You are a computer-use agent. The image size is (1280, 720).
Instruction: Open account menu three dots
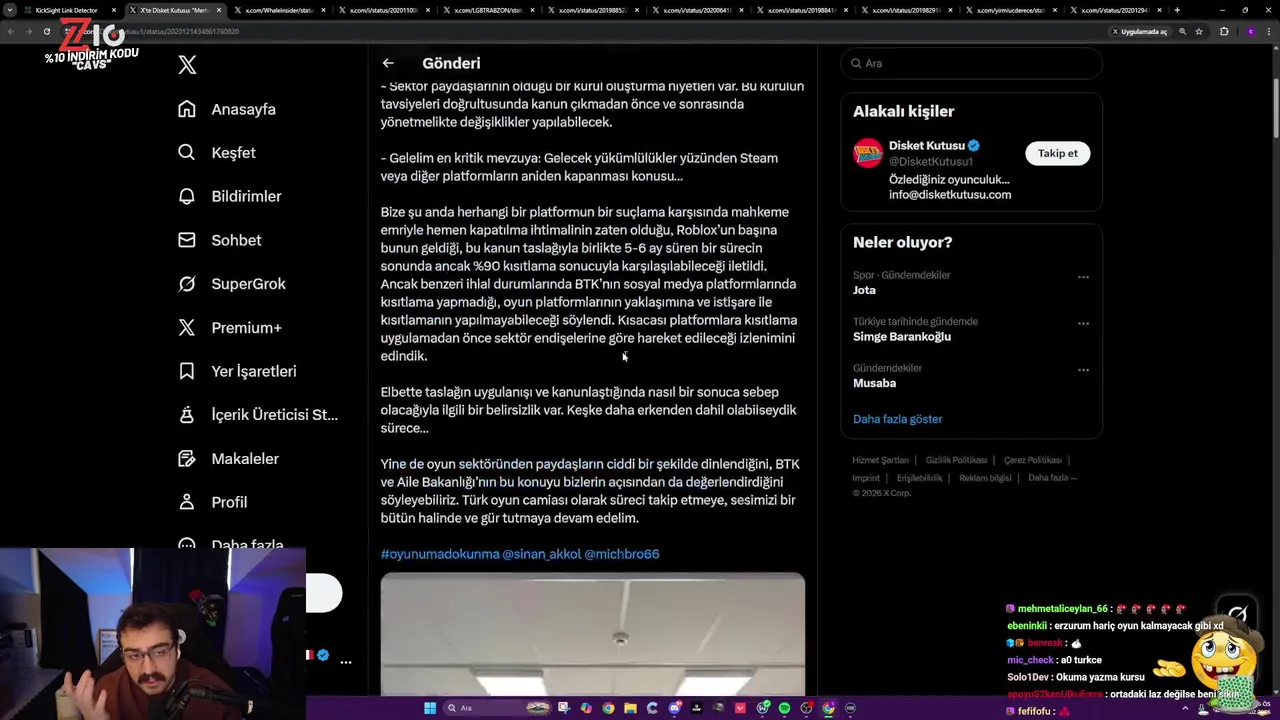pyautogui.click(x=346, y=662)
